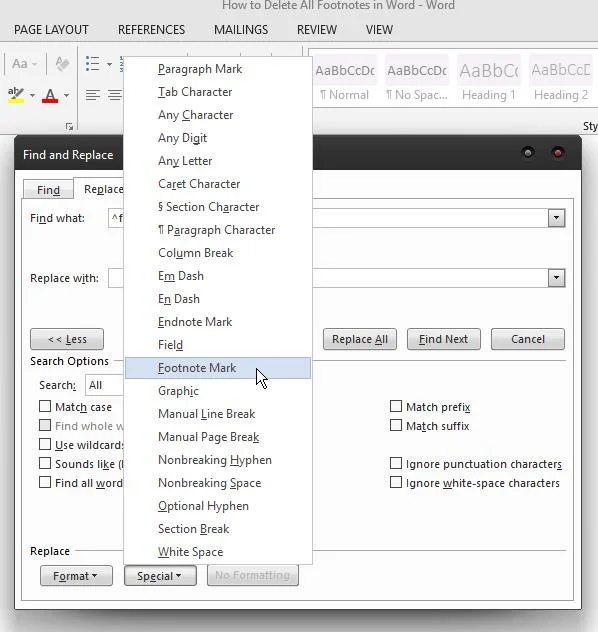Image resolution: width=598 pixels, height=632 pixels.
Task: Click the Clear Formatting eraser icon
Action: coord(62,64)
